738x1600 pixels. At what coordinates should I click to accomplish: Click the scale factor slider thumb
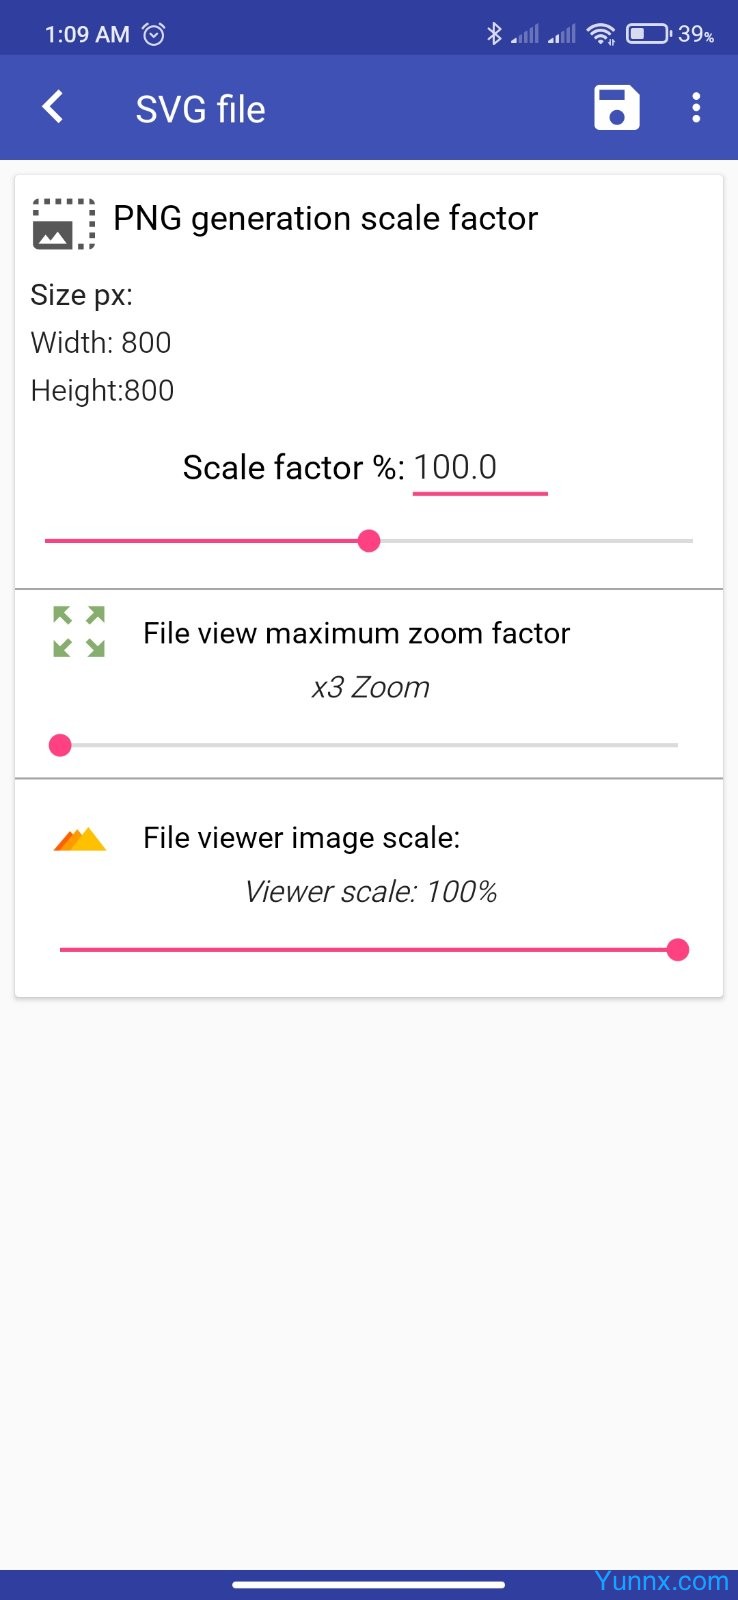[x=369, y=541]
